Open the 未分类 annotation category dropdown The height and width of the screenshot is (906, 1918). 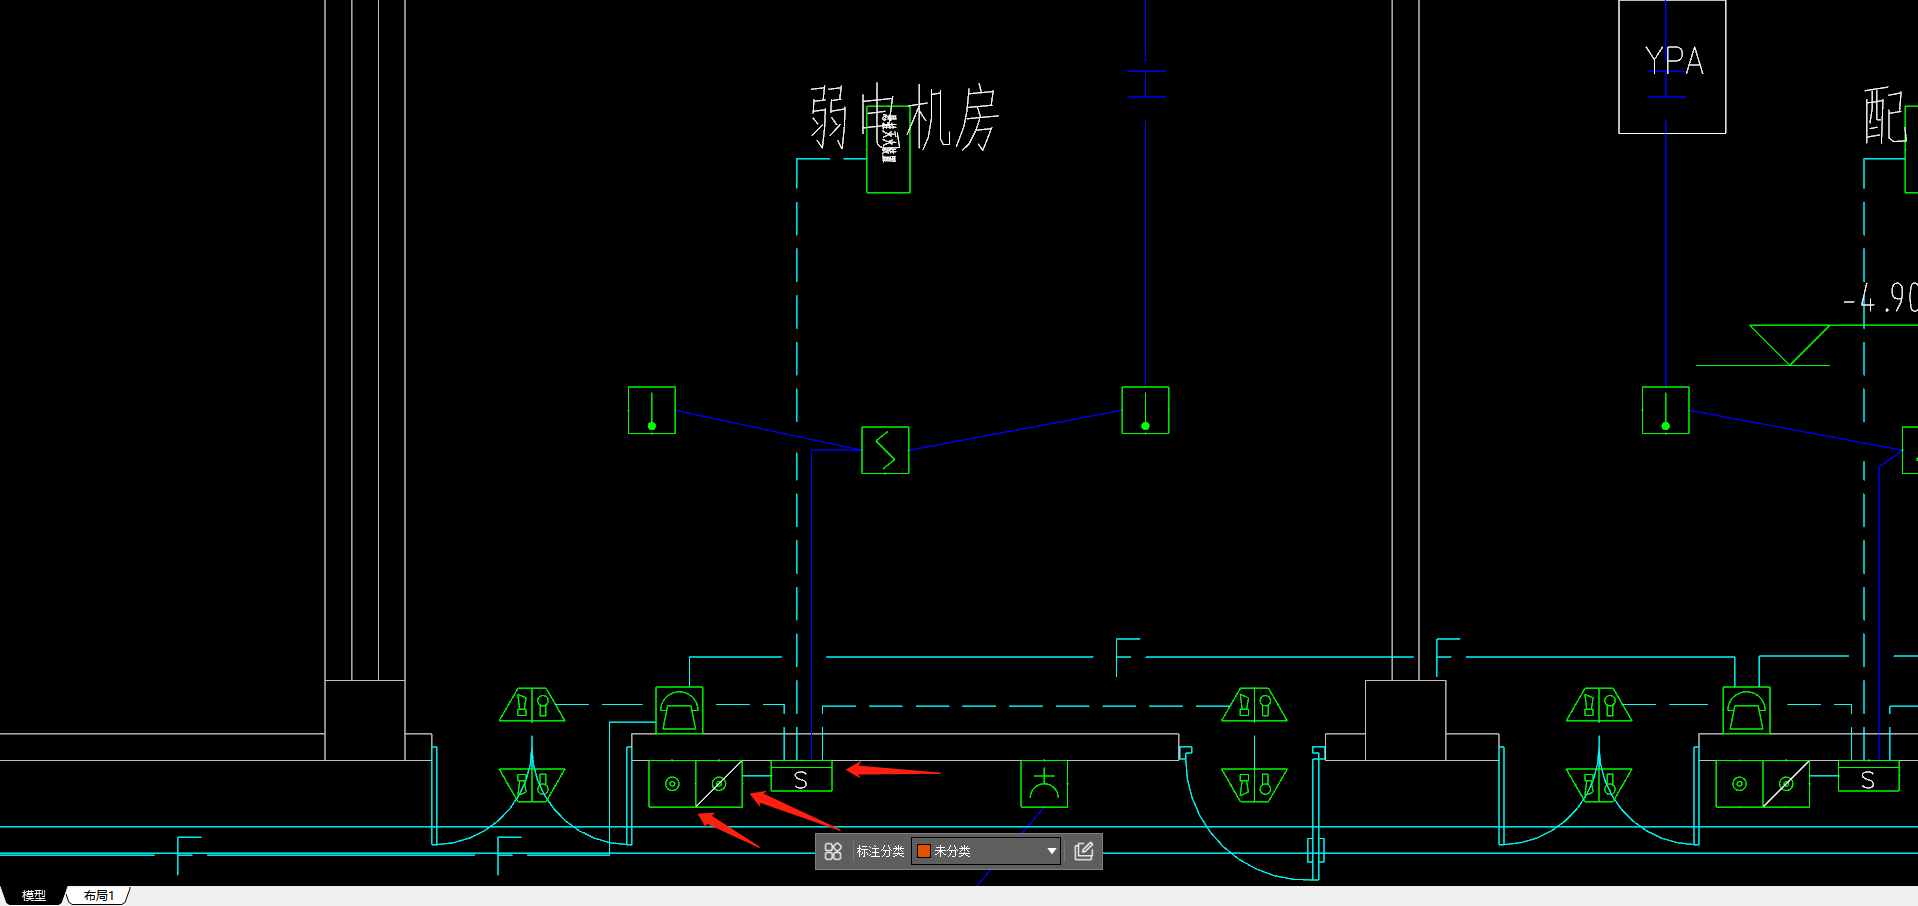point(986,851)
